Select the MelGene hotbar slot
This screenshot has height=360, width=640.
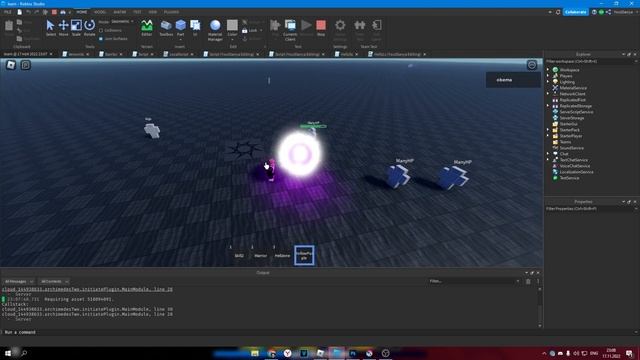pyautogui.click(x=282, y=255)
